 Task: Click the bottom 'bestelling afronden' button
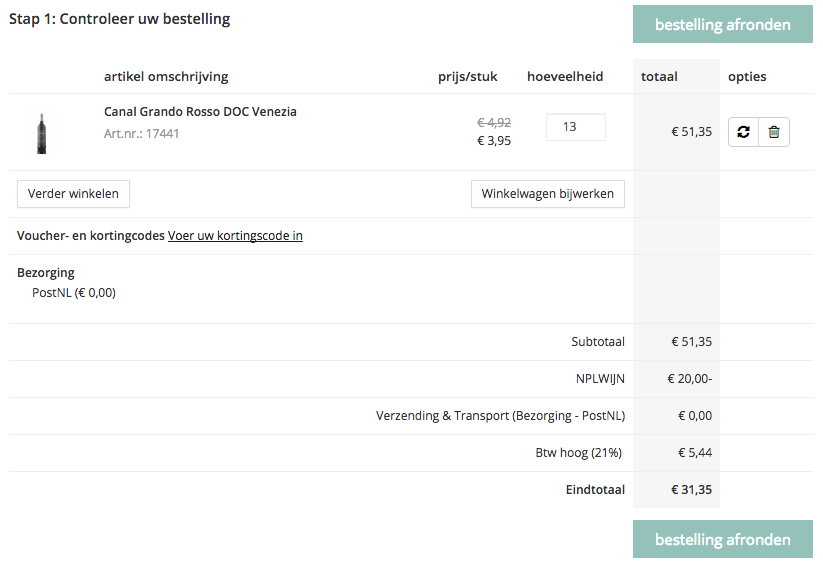pyautogui.click(x=722, y=540)
